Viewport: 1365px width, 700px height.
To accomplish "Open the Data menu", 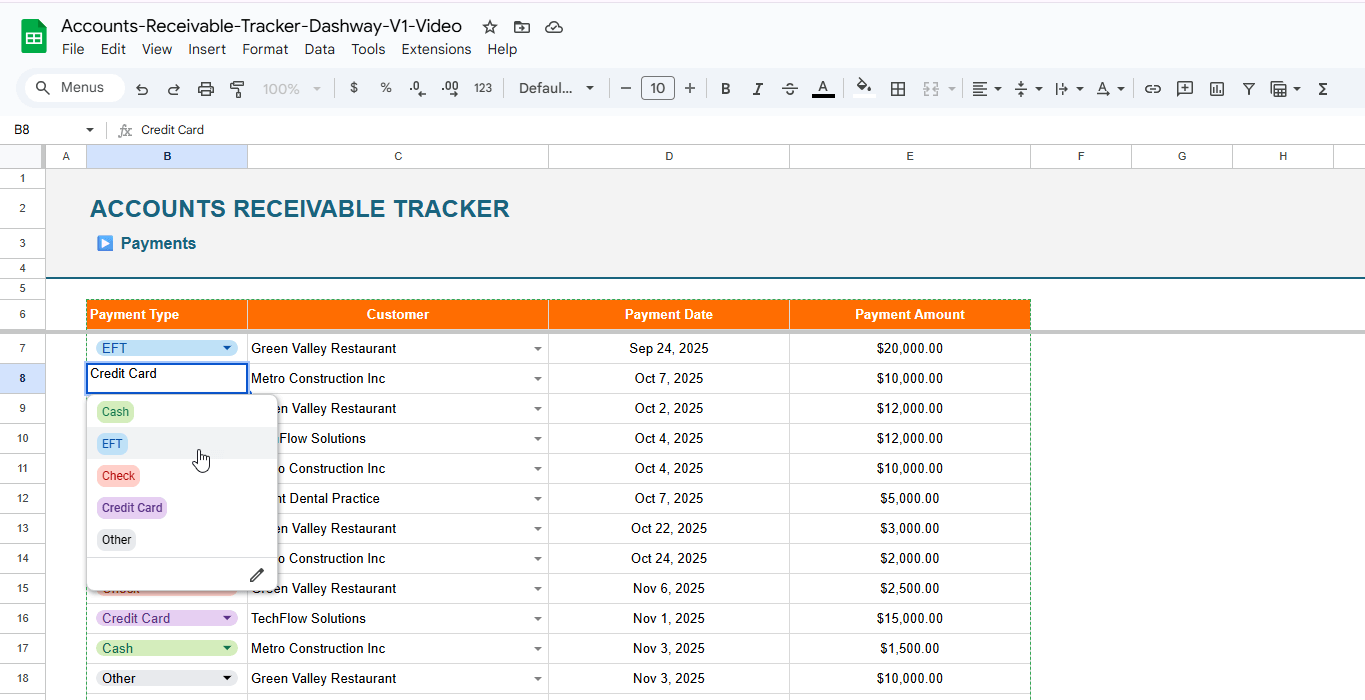I will pos(320,49).
